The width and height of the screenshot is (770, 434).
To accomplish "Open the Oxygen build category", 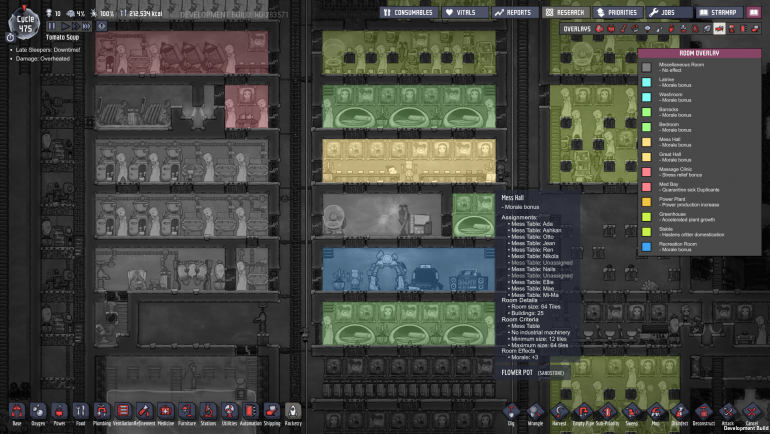I will pyautogui.click(x=38, y=411).
